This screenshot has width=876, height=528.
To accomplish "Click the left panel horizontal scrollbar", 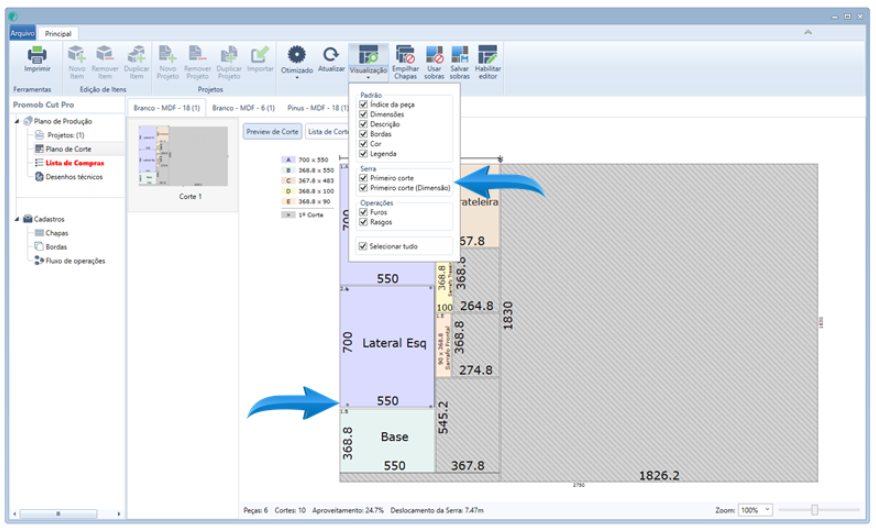I will click(58, 513).
